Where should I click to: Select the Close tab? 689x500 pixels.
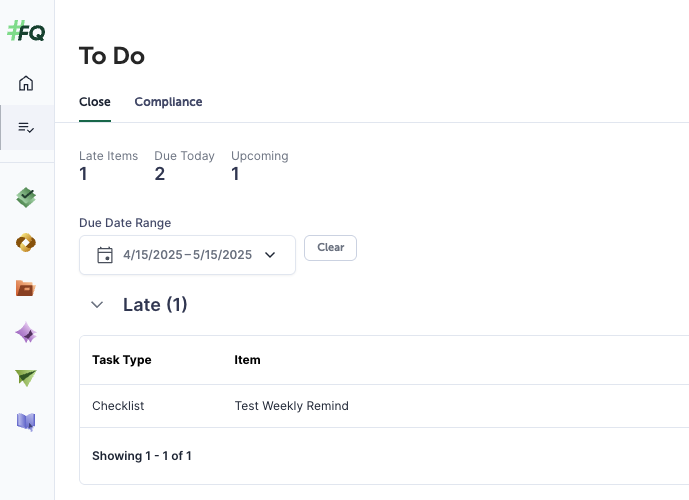click(95, 102)
